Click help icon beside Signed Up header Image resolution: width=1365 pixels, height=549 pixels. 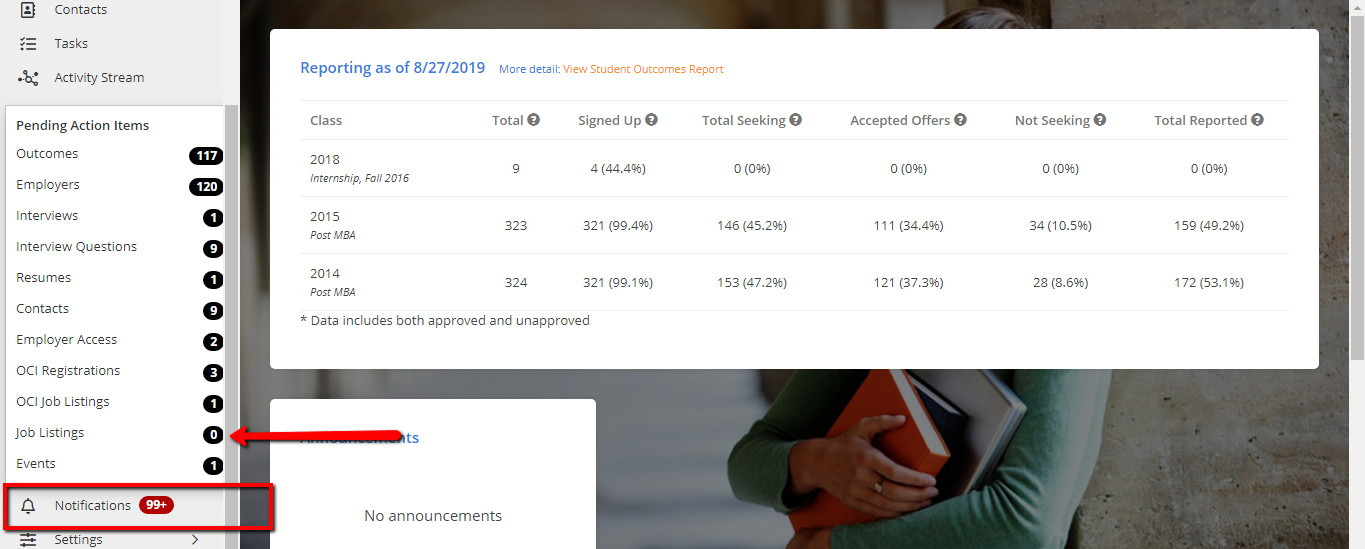point(651,120)
